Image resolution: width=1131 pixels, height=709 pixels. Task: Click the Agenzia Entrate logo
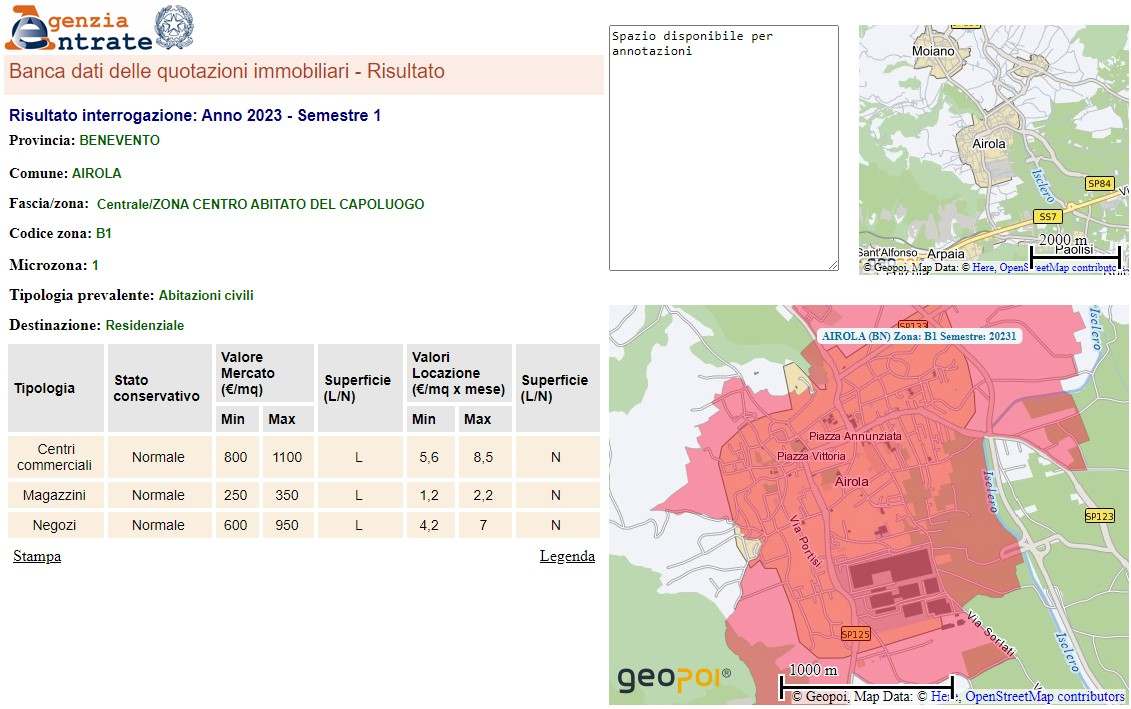(78, 29)
